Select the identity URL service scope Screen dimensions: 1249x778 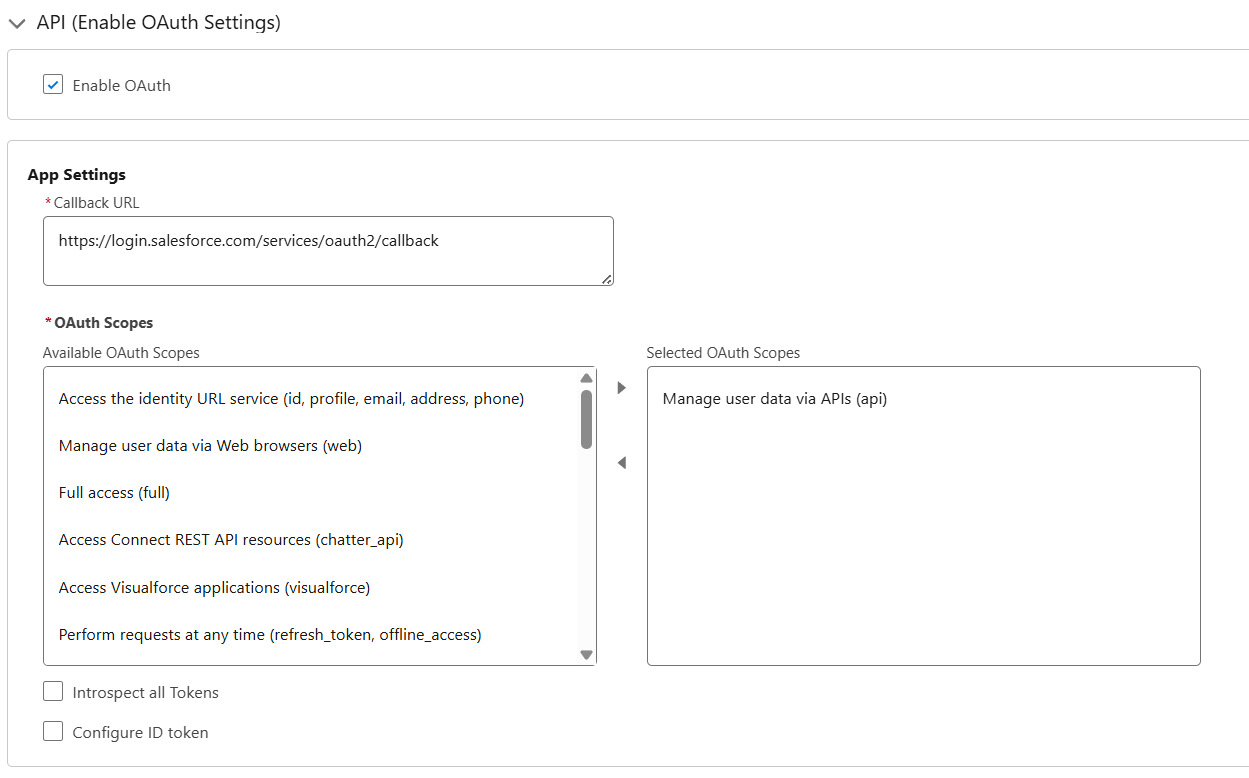[x=291, y=398]
